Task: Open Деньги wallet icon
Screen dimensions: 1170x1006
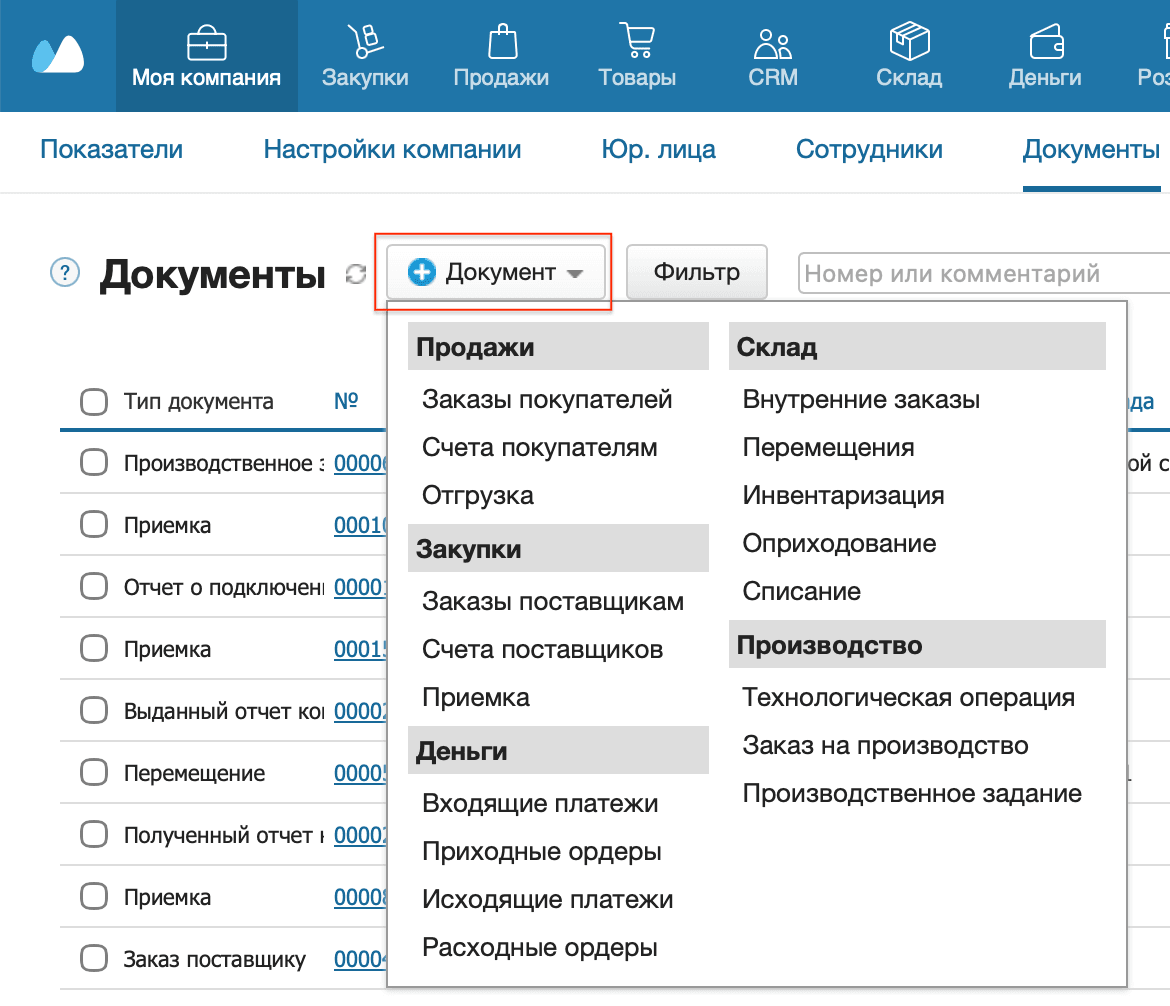Action: tap(1046, 42)
